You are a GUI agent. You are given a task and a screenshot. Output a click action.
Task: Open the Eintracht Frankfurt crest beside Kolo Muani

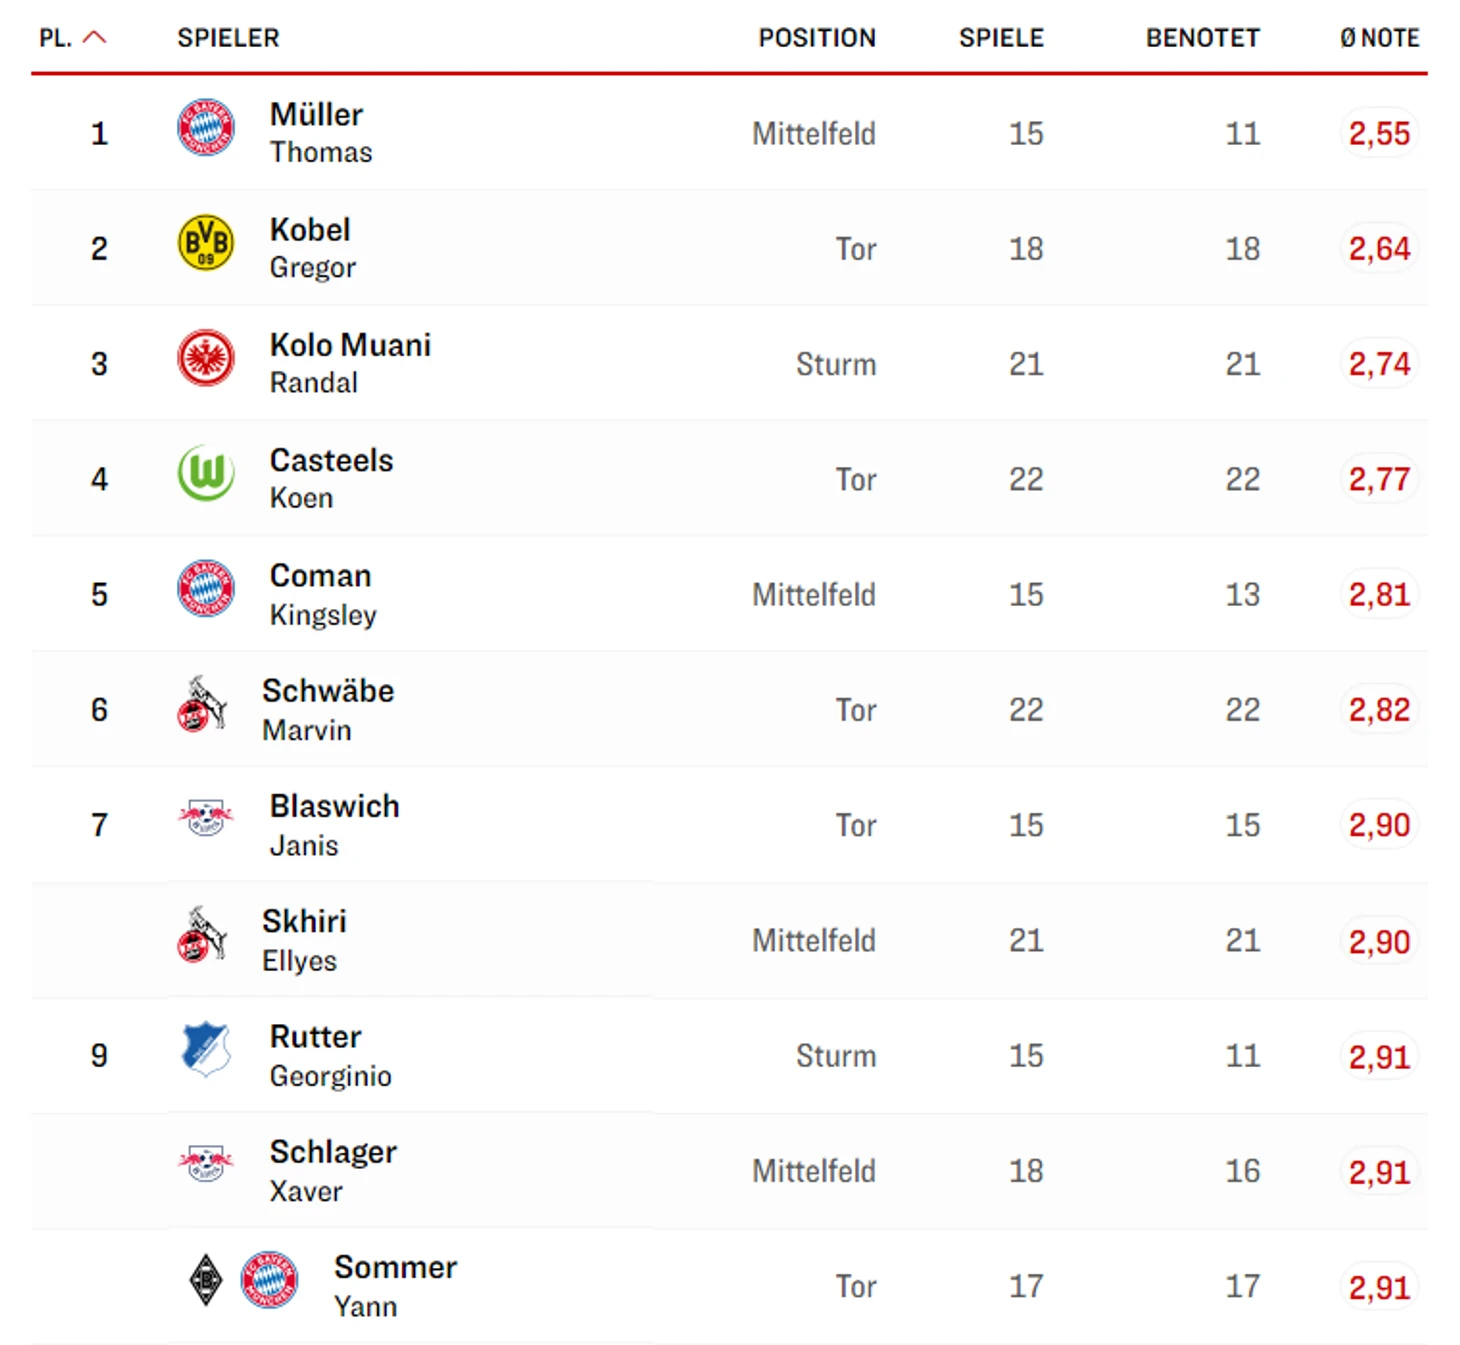206,358
